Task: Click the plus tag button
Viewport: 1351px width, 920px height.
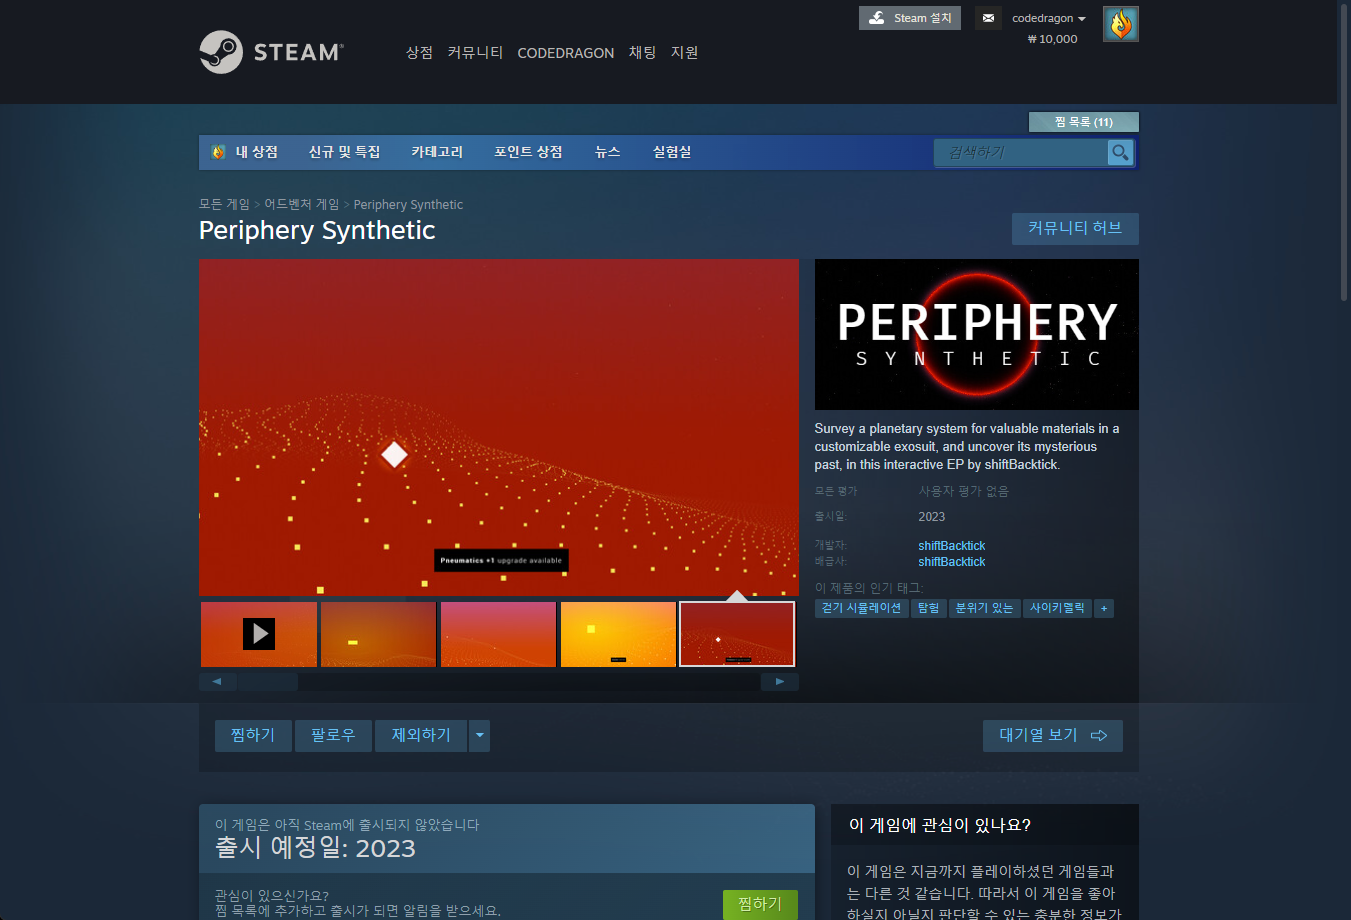Action: [x=1104, y=608]
